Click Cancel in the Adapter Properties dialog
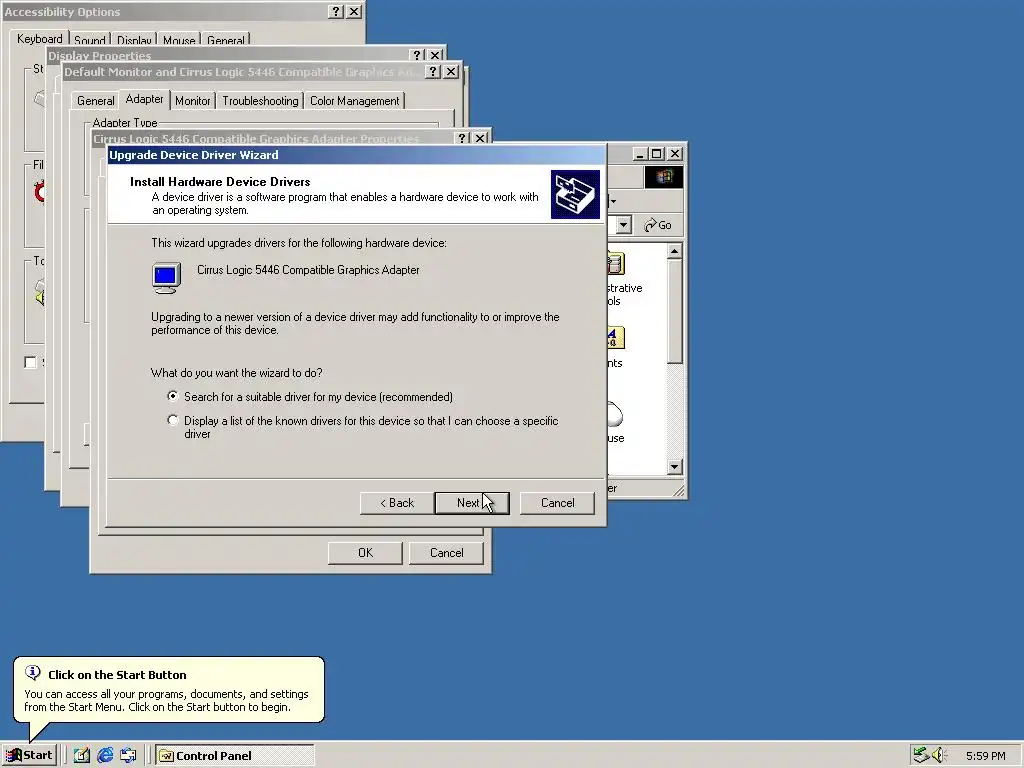Viewport: 1024px width, 768px height. [x=446, y=552]
